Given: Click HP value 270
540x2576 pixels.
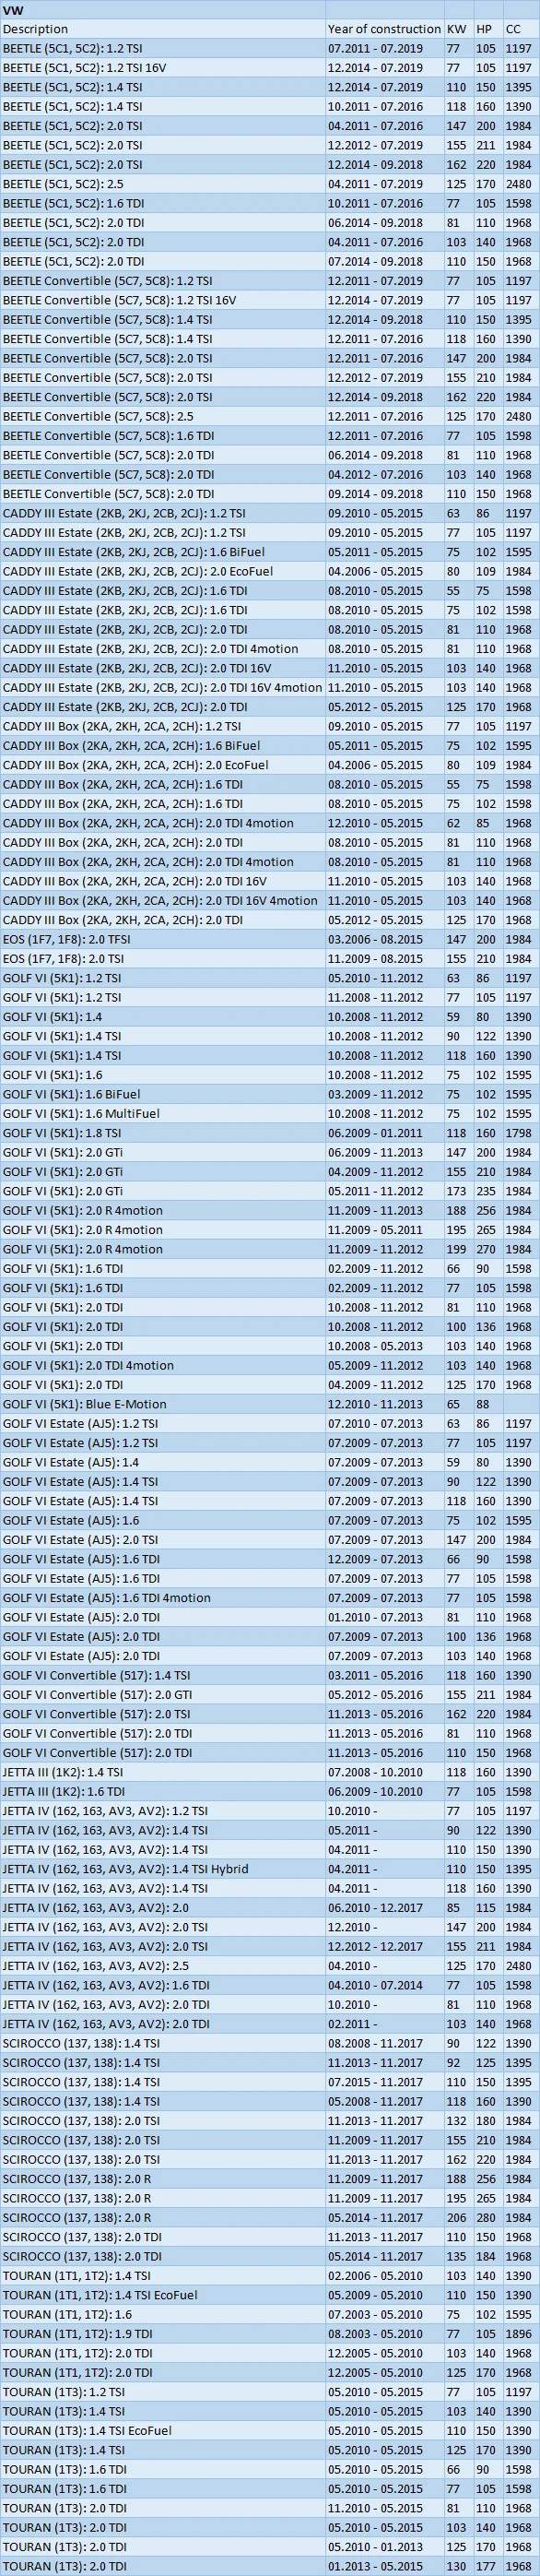Looking at the screenshot, I should point(486,1249).
